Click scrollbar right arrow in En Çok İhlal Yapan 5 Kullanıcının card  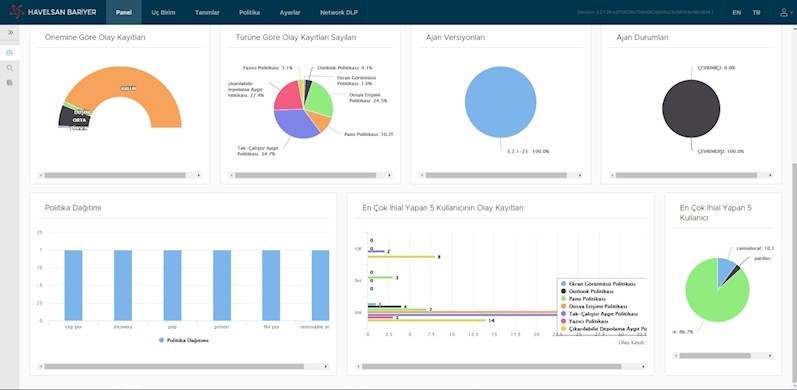(643, 366)
